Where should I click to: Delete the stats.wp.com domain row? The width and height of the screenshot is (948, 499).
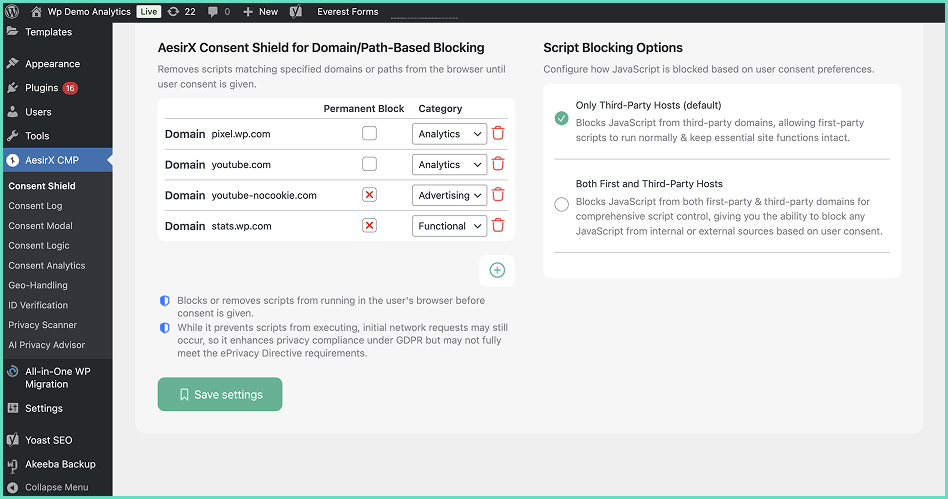pos(498,226)
